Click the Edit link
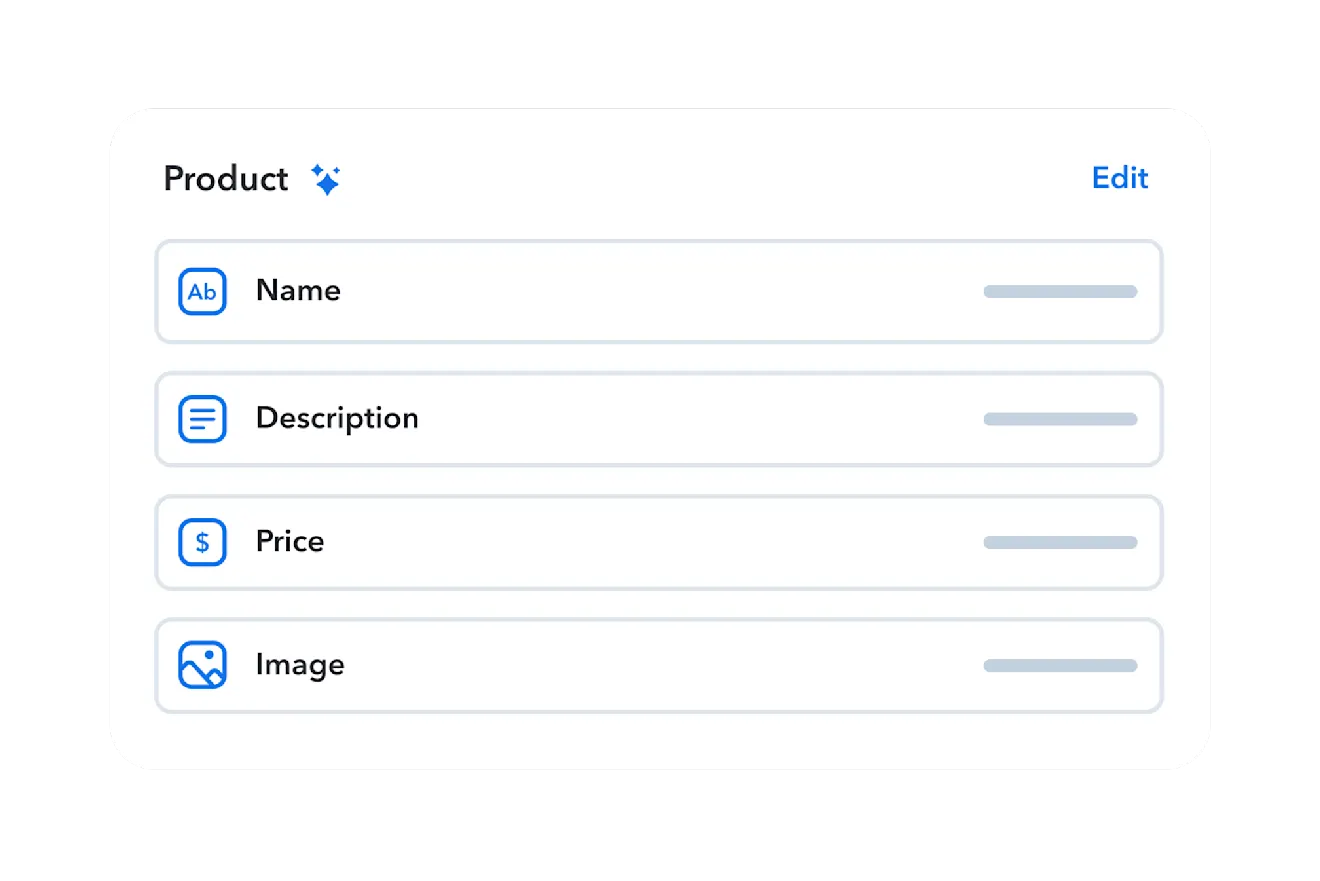Screen dimensions: 1320x881 pyautogui.click(x=1120, y=178)
